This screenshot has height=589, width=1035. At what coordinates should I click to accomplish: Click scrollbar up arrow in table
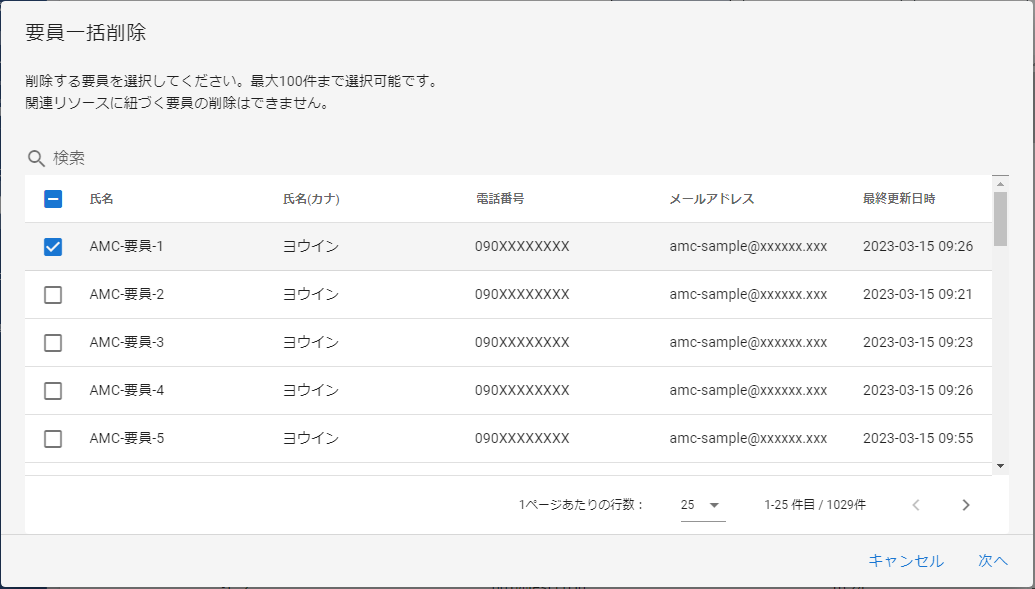(x=1000, y=183)
